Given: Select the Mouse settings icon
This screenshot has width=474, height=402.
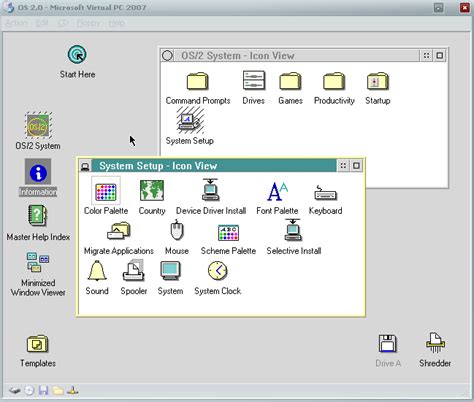Looking at the screenshot, I should (177, 230).
